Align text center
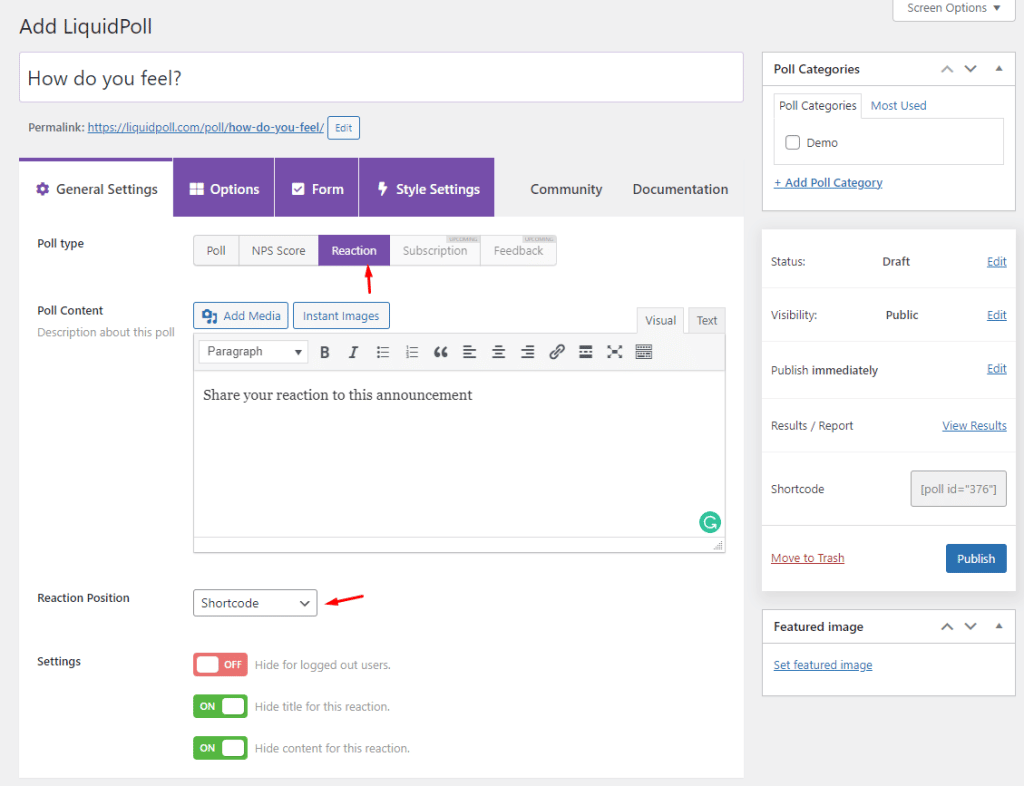The image size is (1024, 786). 498,353
